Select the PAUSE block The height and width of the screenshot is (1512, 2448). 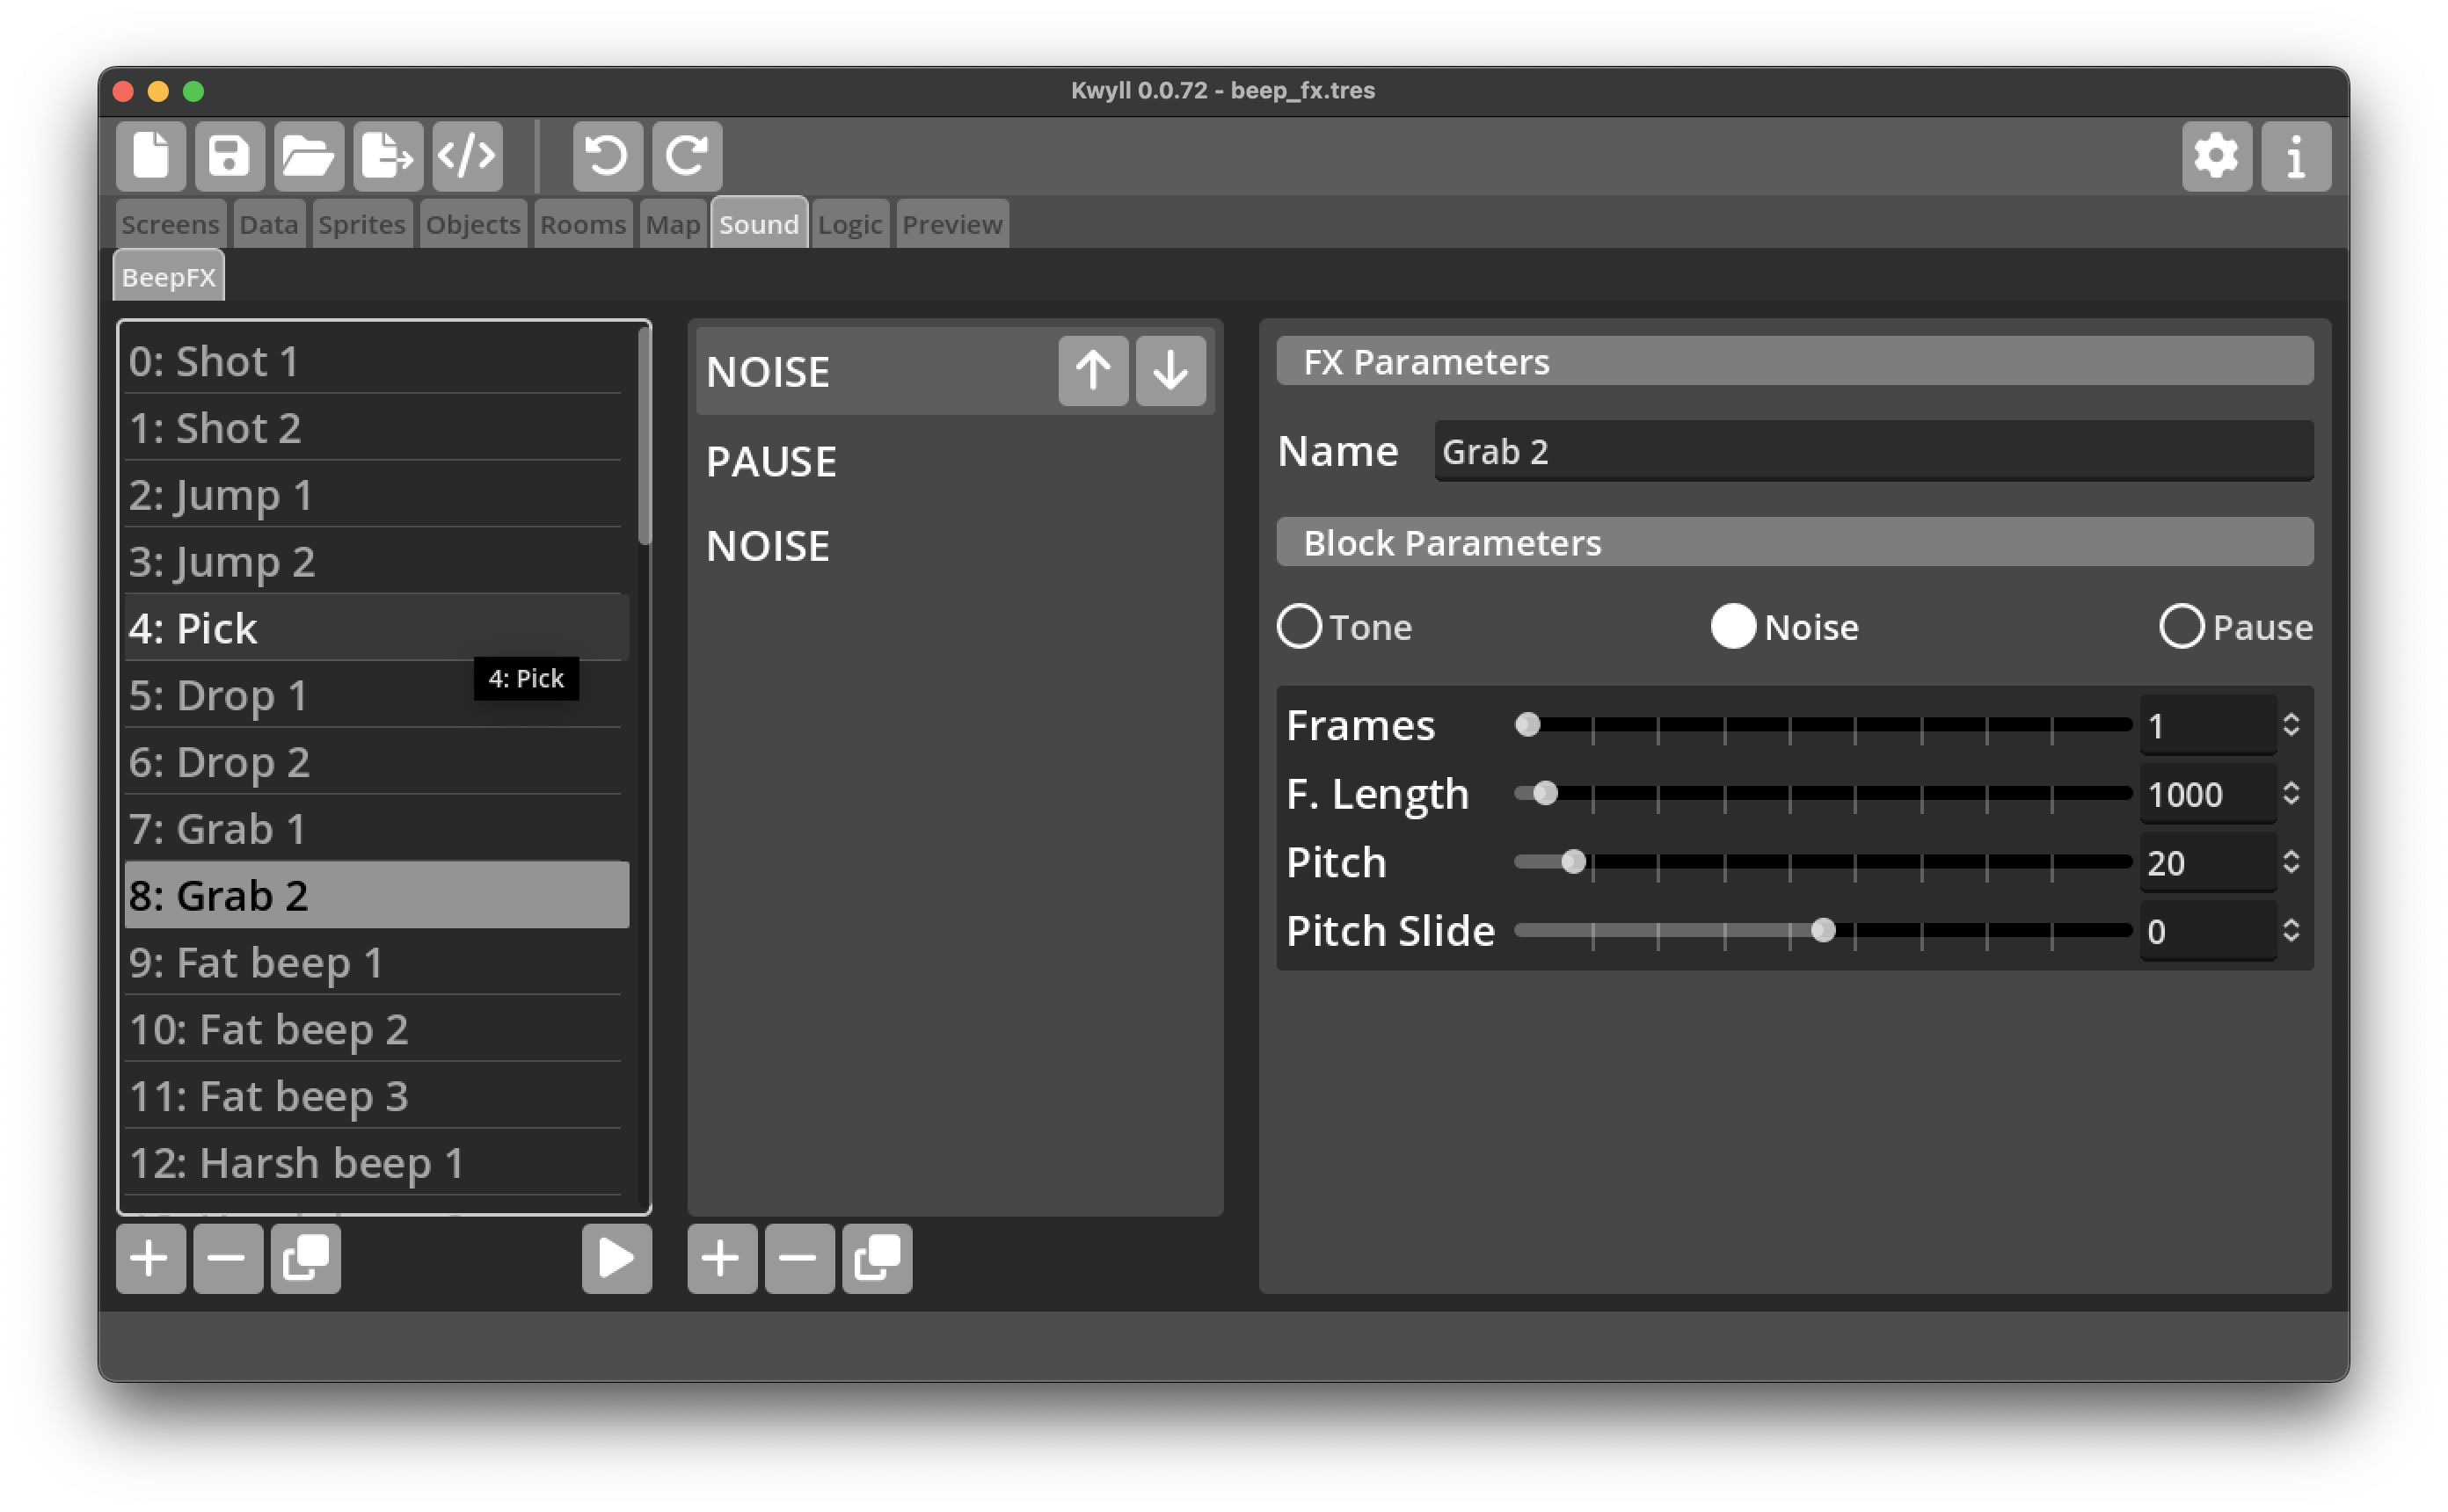point(771,461)
